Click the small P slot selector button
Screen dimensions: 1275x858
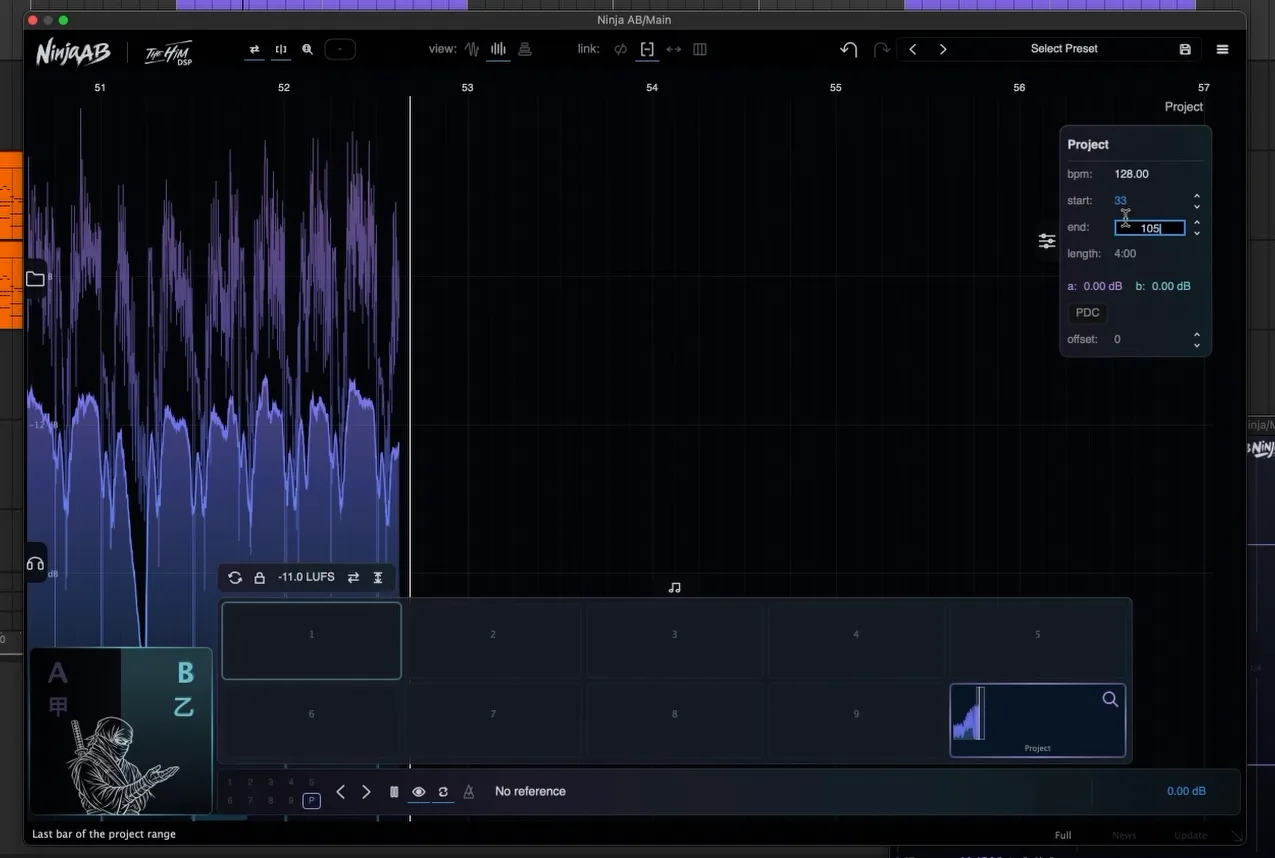pos(311,801)
